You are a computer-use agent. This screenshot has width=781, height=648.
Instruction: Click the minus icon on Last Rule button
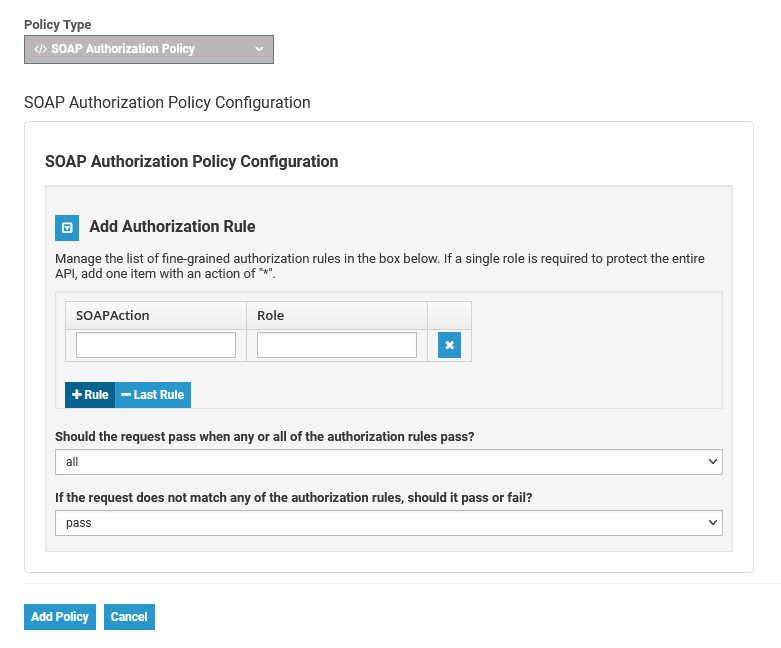tap(126, 395)
